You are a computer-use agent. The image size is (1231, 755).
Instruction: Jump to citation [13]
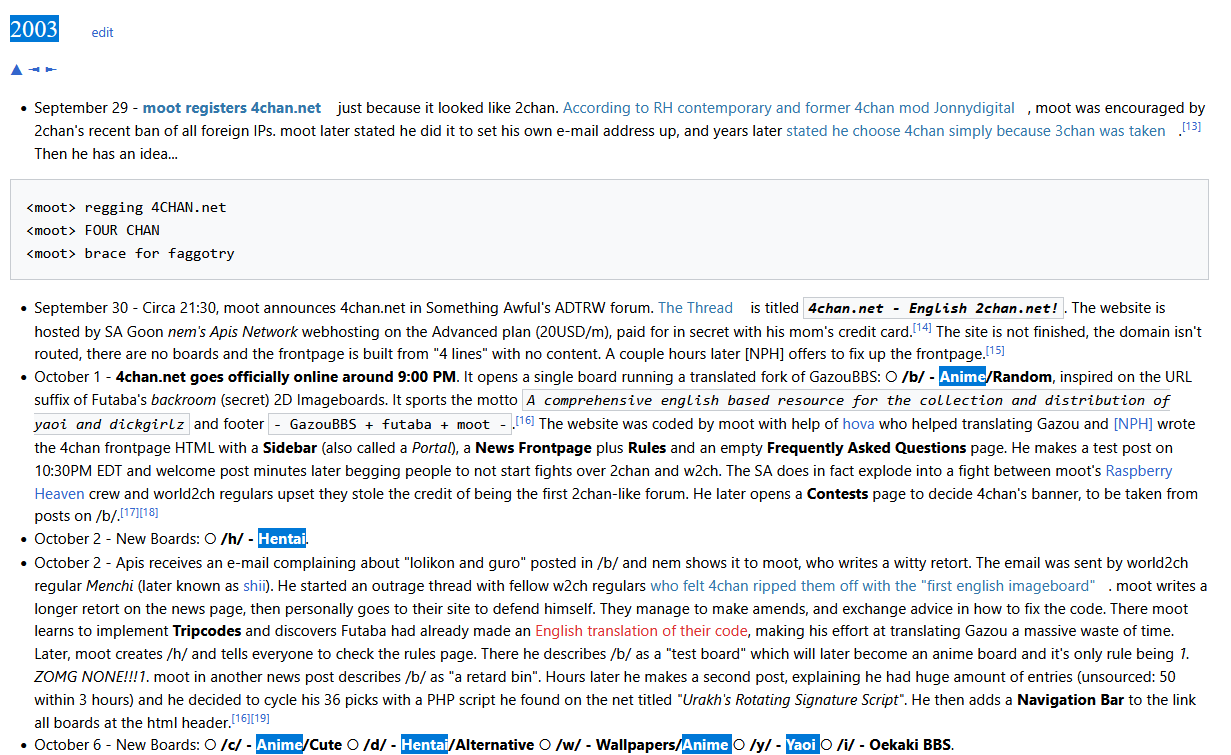(x=1191, y=127)
